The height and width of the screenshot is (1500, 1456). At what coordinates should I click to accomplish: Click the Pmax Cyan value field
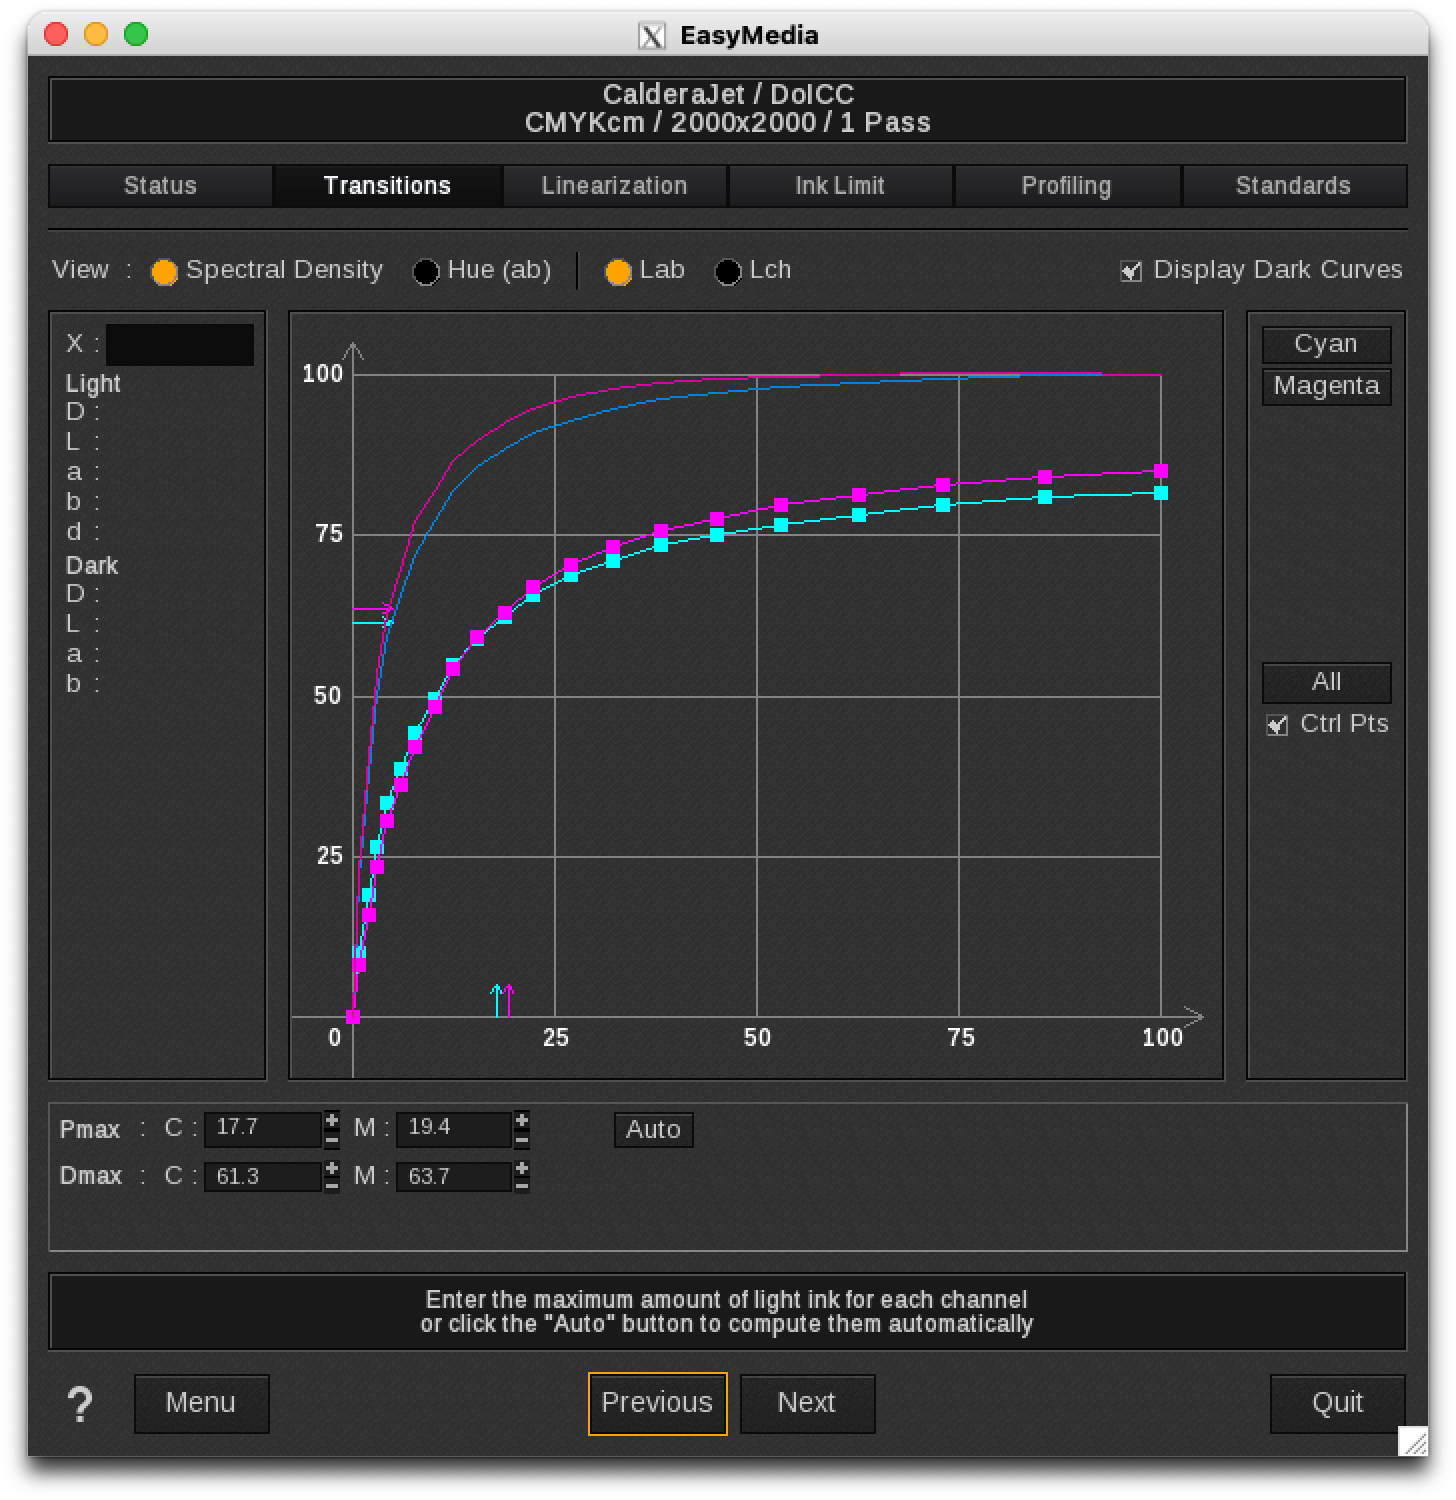pyautogui.click(x=262, y=1129)
